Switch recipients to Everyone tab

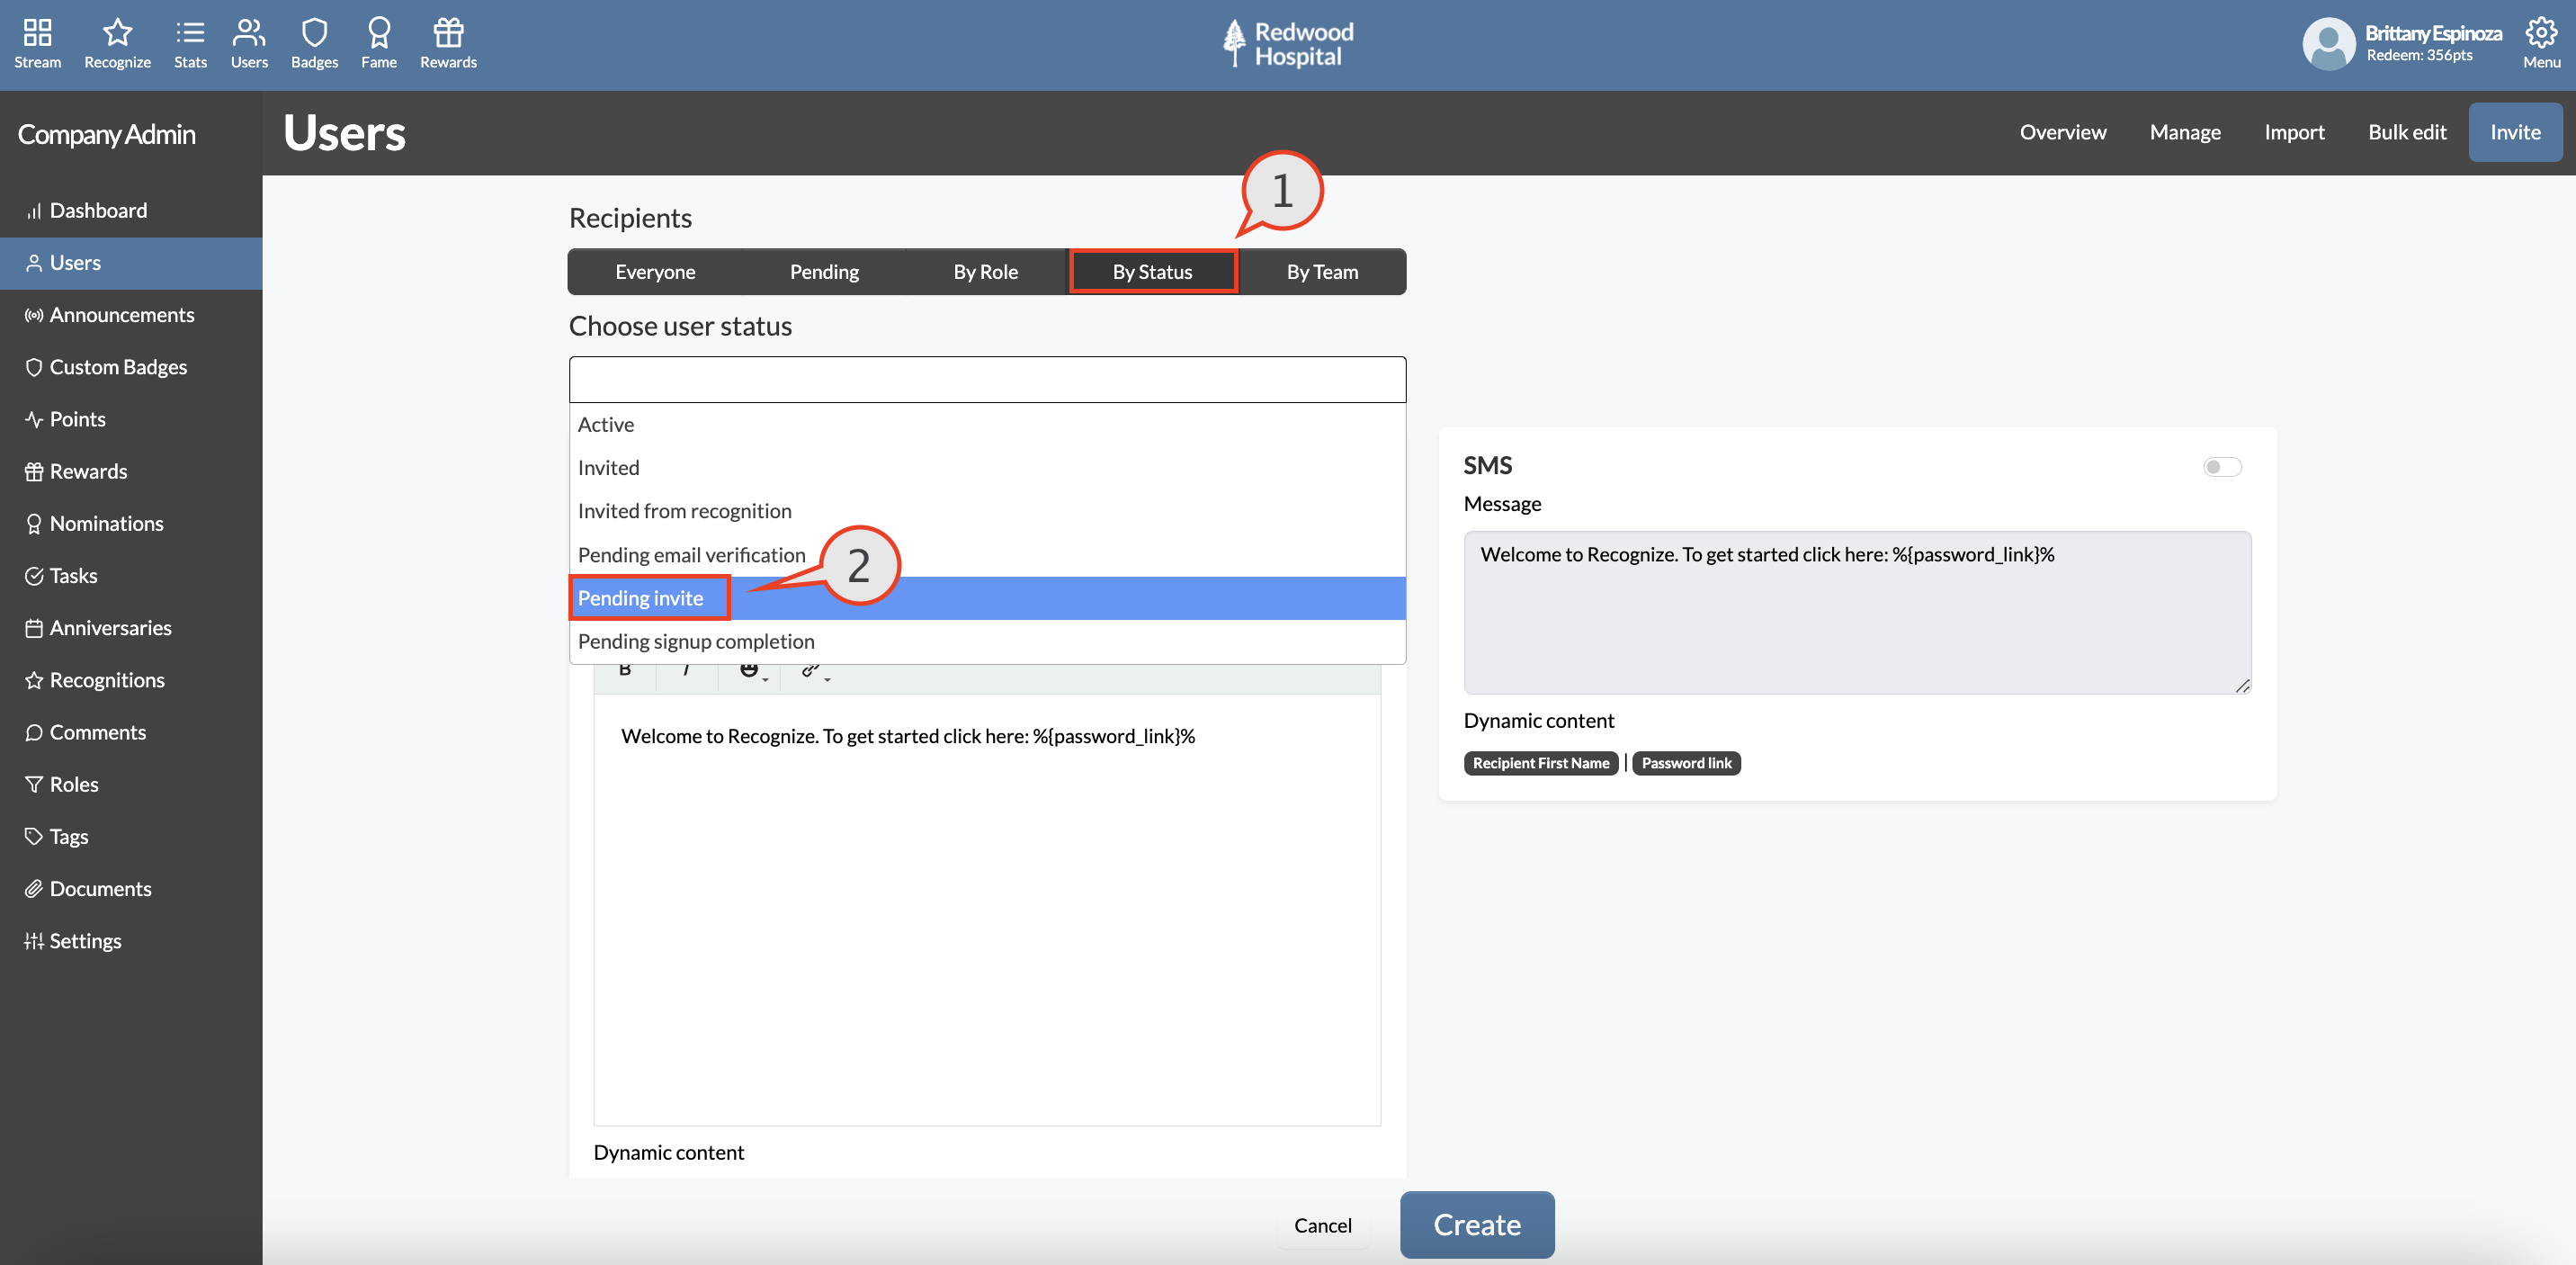coord(655,272)
